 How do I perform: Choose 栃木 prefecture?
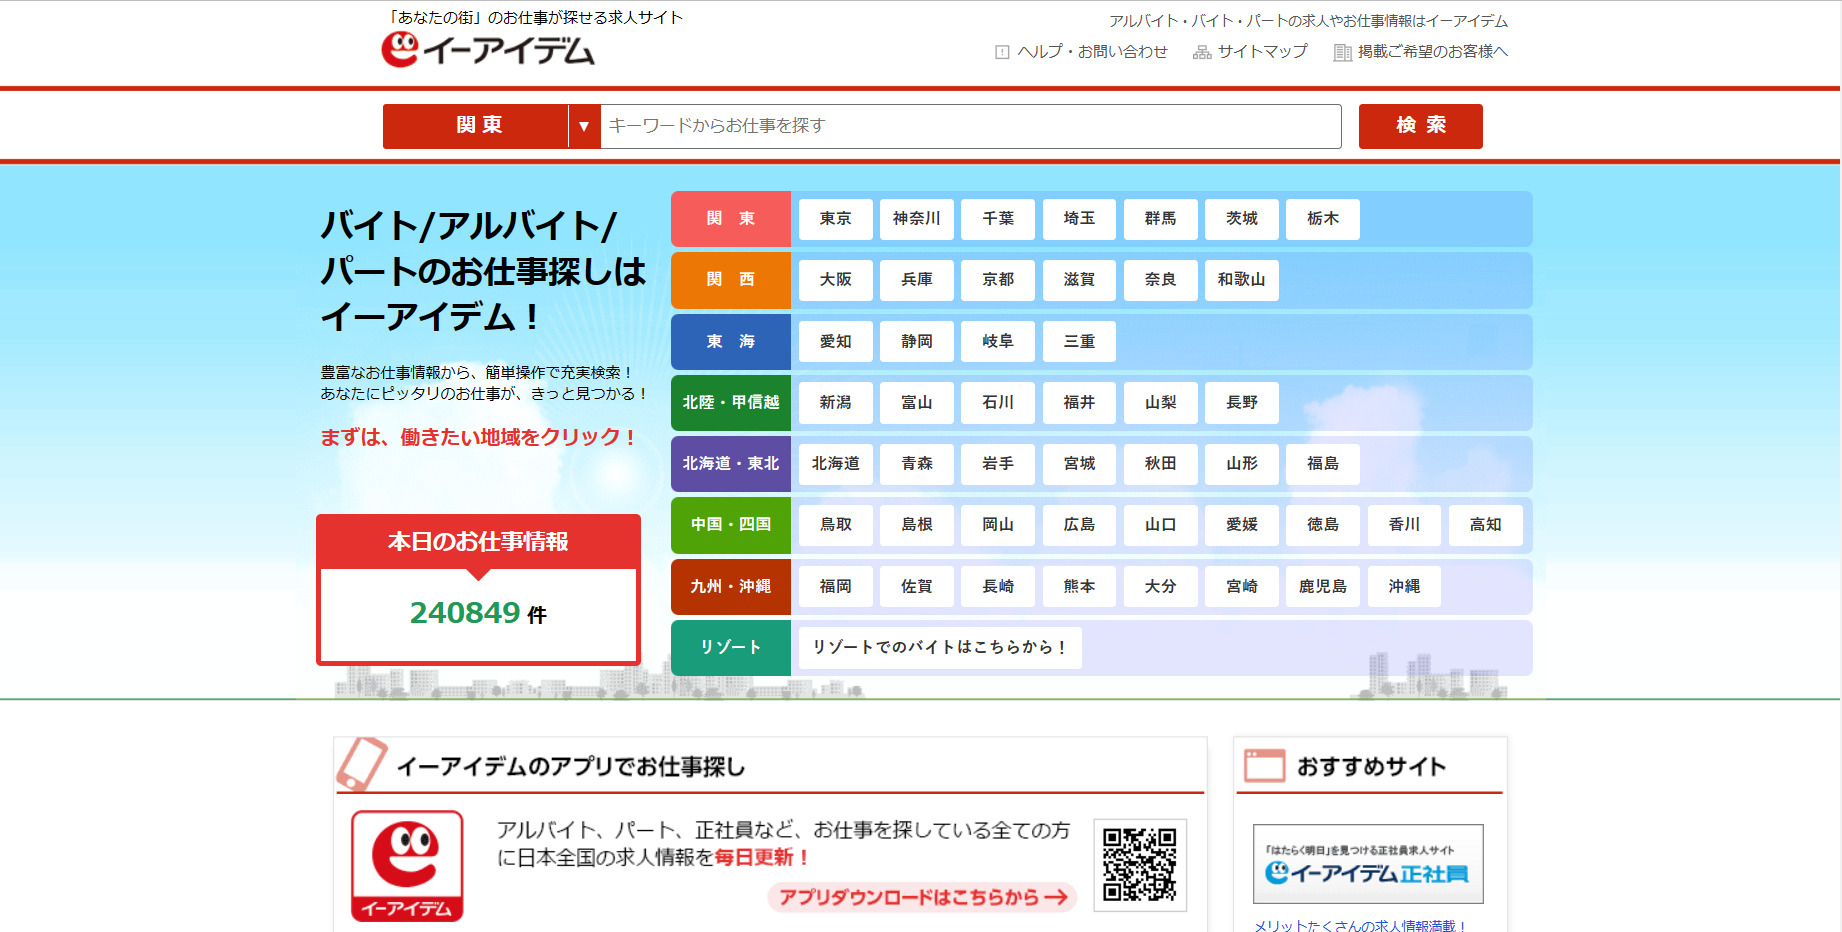(x=1323, y=219)
